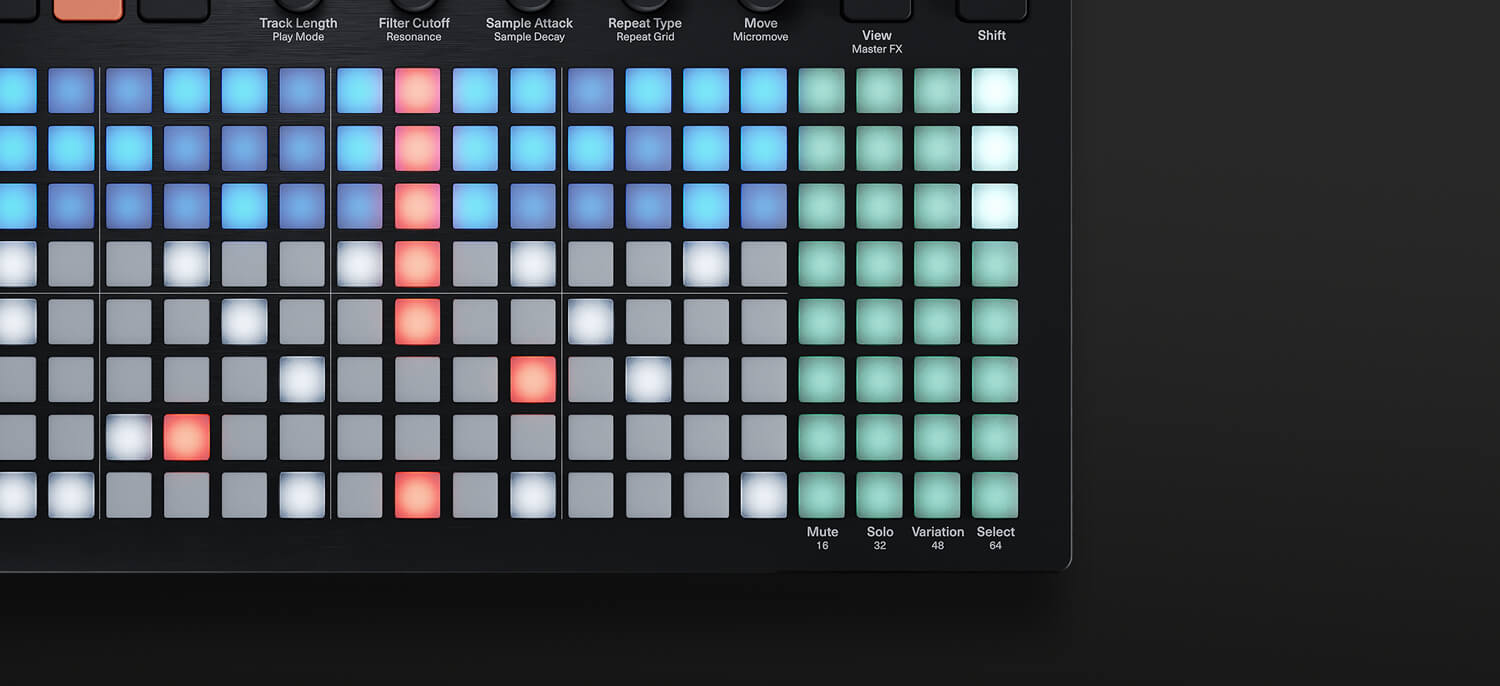Tap the green pad directly above Variation label
This screenshot has height=686, width=1500.
(x=937, y=495)
